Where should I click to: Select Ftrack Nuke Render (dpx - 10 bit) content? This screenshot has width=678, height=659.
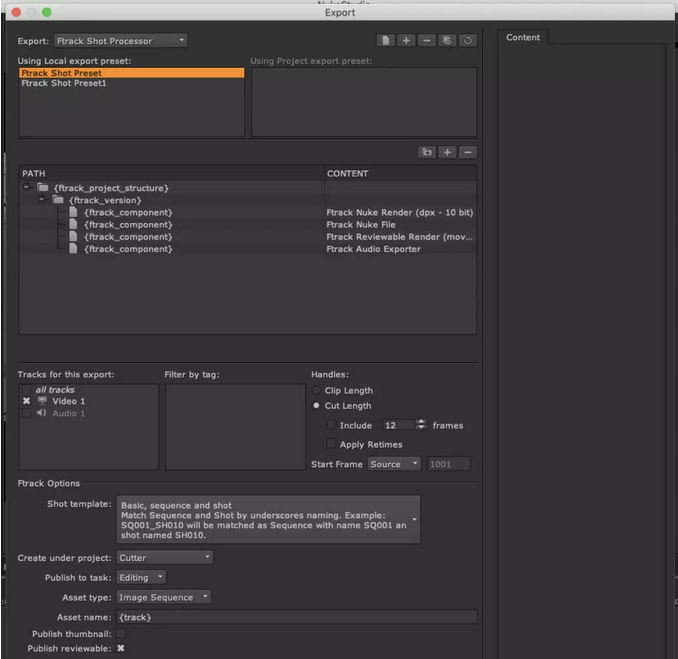(x=400, y=212)
